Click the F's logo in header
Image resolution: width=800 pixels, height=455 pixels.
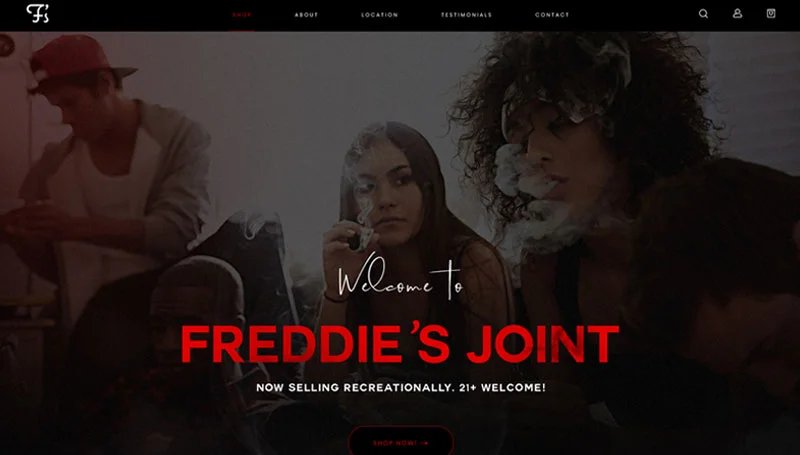click(38, 14)
